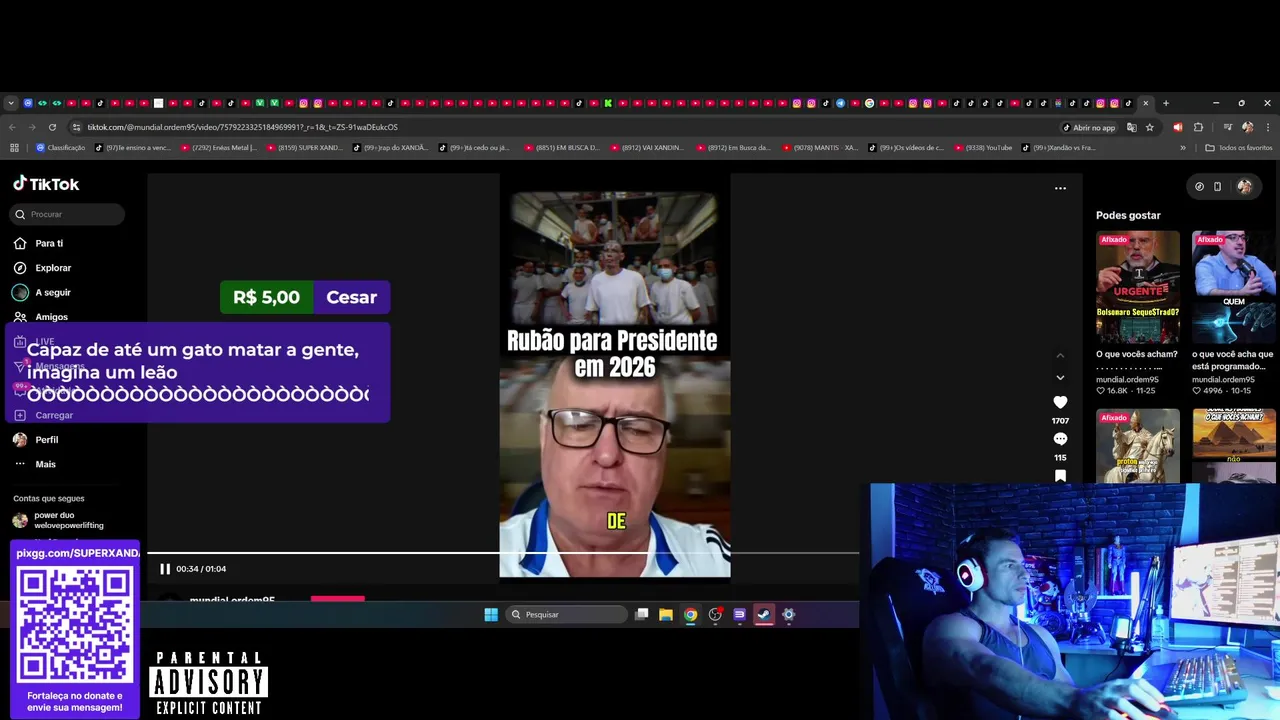This screenshot has height=720, width=1280.
Task: Click the phone app icon in top-right pill
Action: [x=1217, y=186]
